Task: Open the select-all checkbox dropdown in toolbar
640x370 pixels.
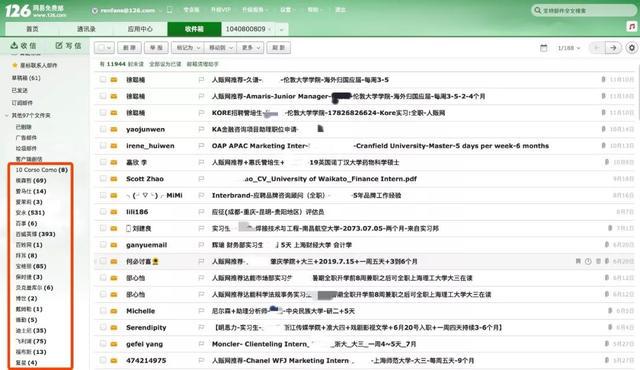Action: click(x=104, y=48)
